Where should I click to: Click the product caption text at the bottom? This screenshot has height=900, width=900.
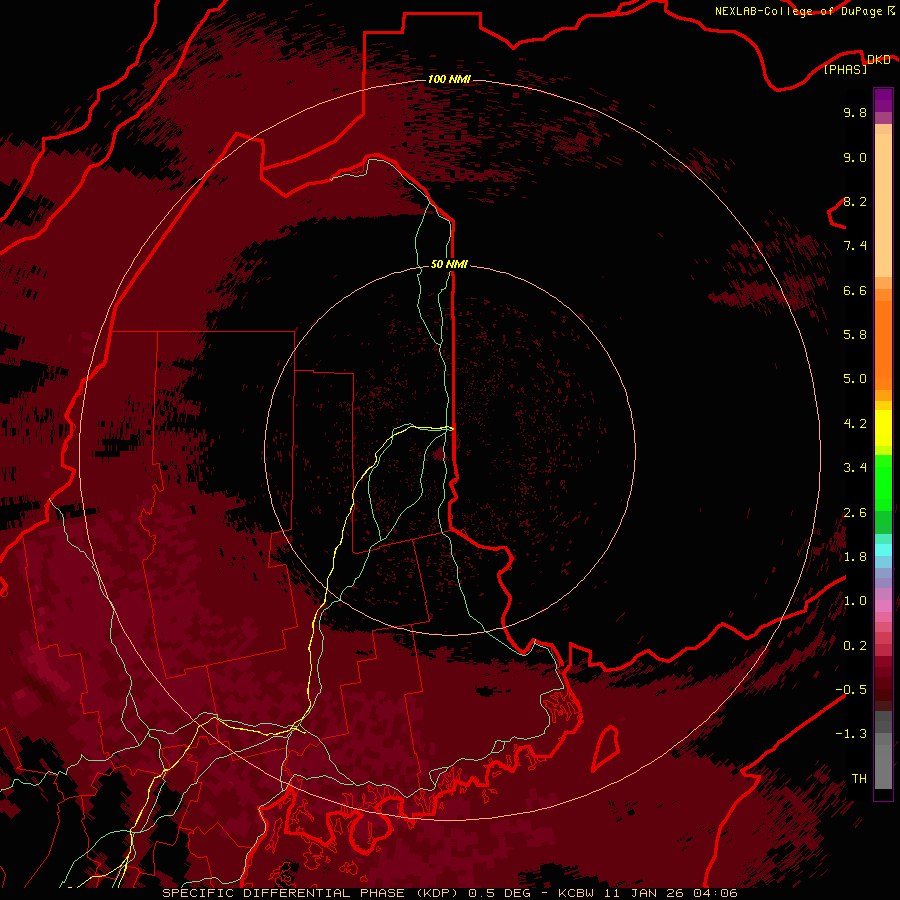(449, 893)
